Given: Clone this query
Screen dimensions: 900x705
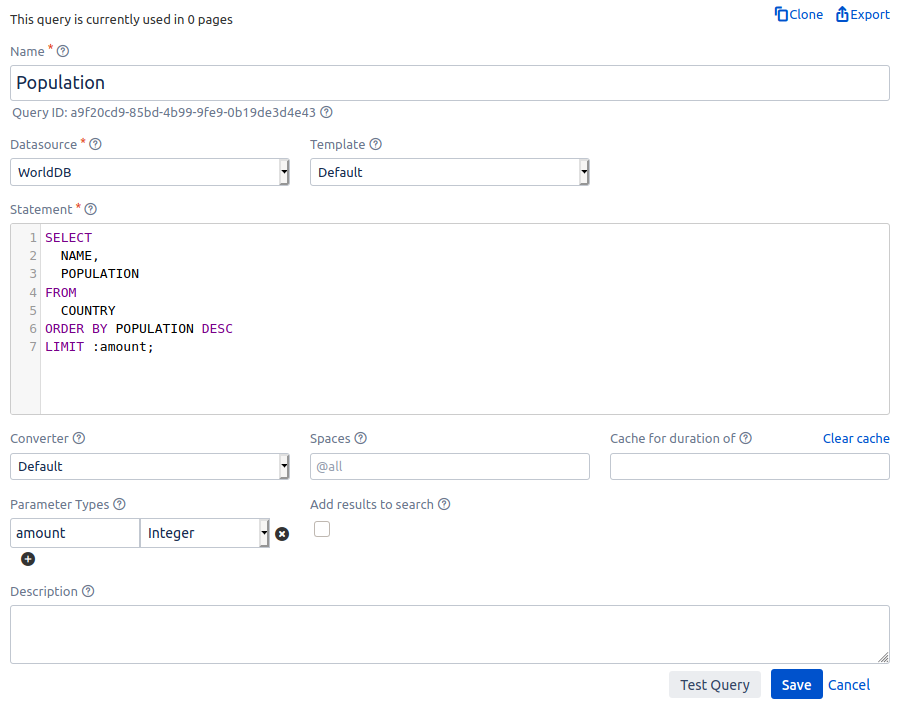Looking at the screenshot, I should pos(799,14).
